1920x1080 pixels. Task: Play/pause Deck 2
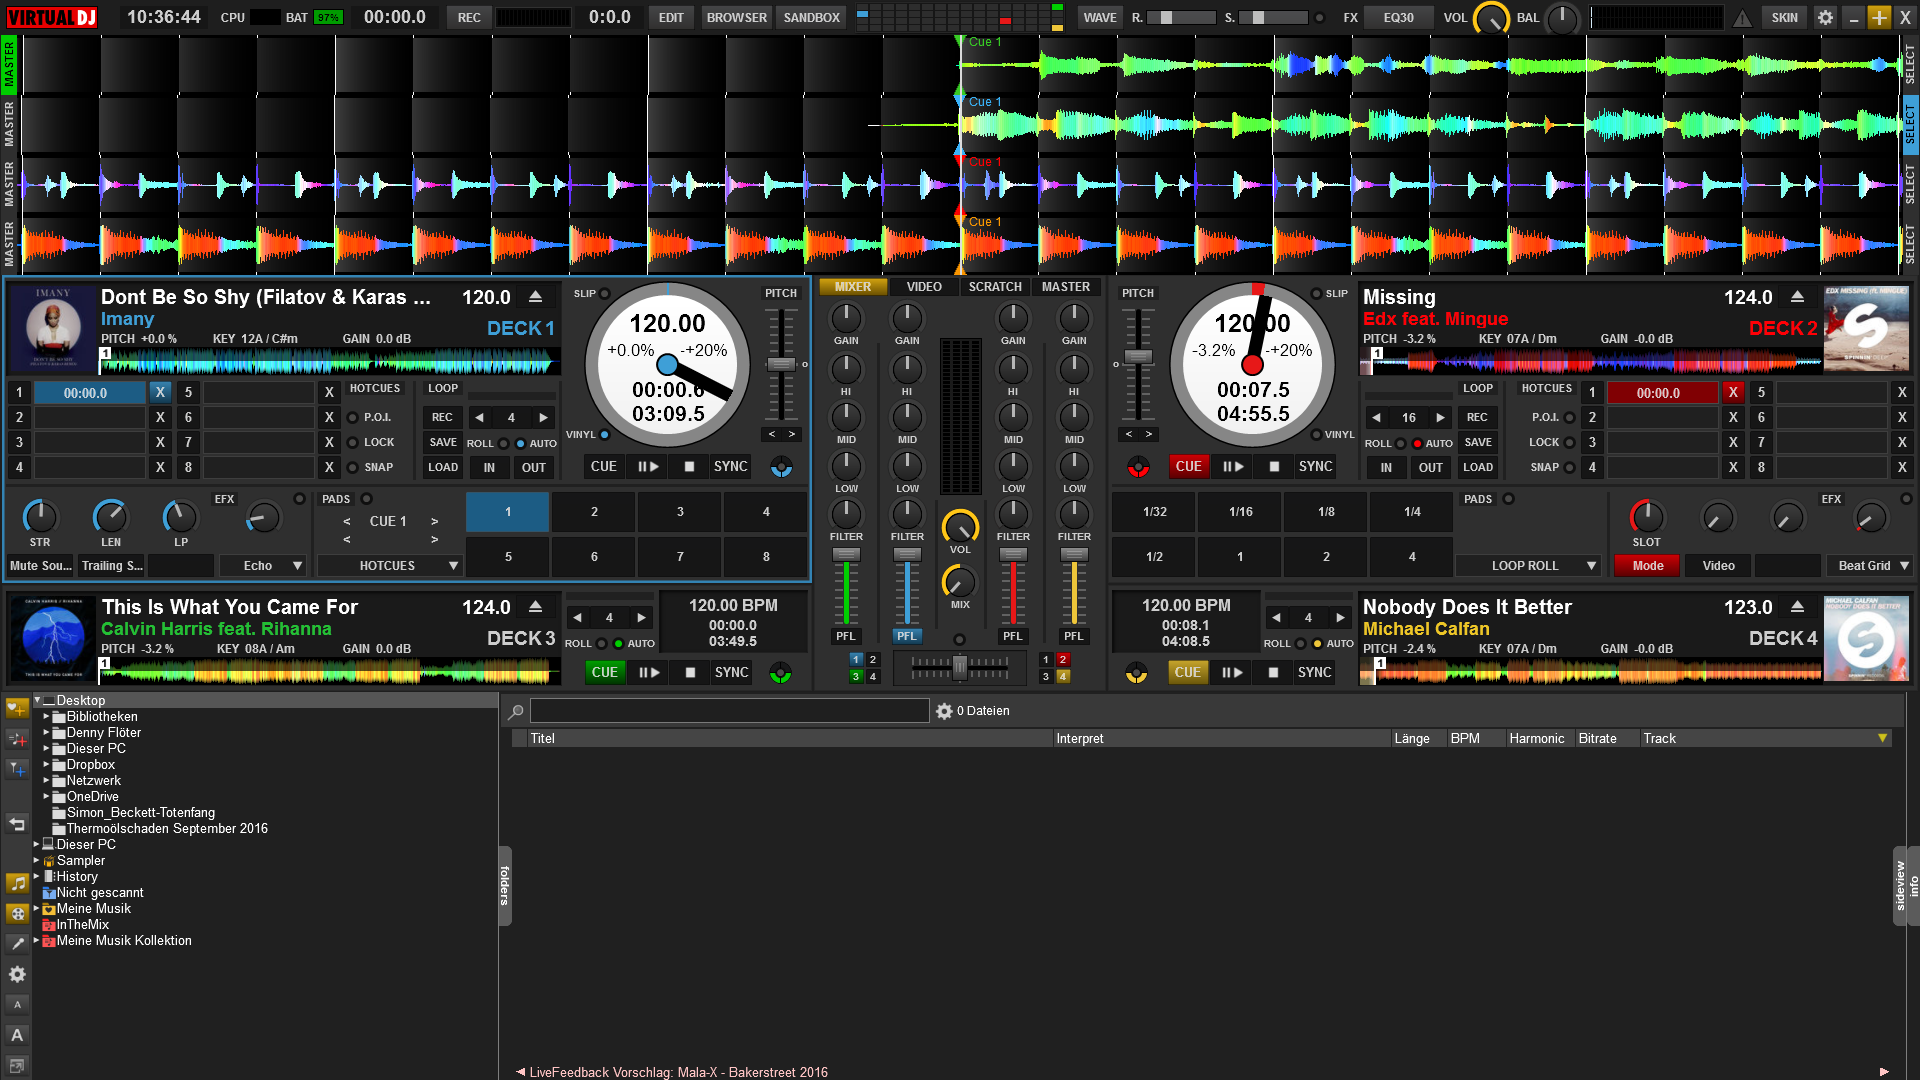point(1232,466)
